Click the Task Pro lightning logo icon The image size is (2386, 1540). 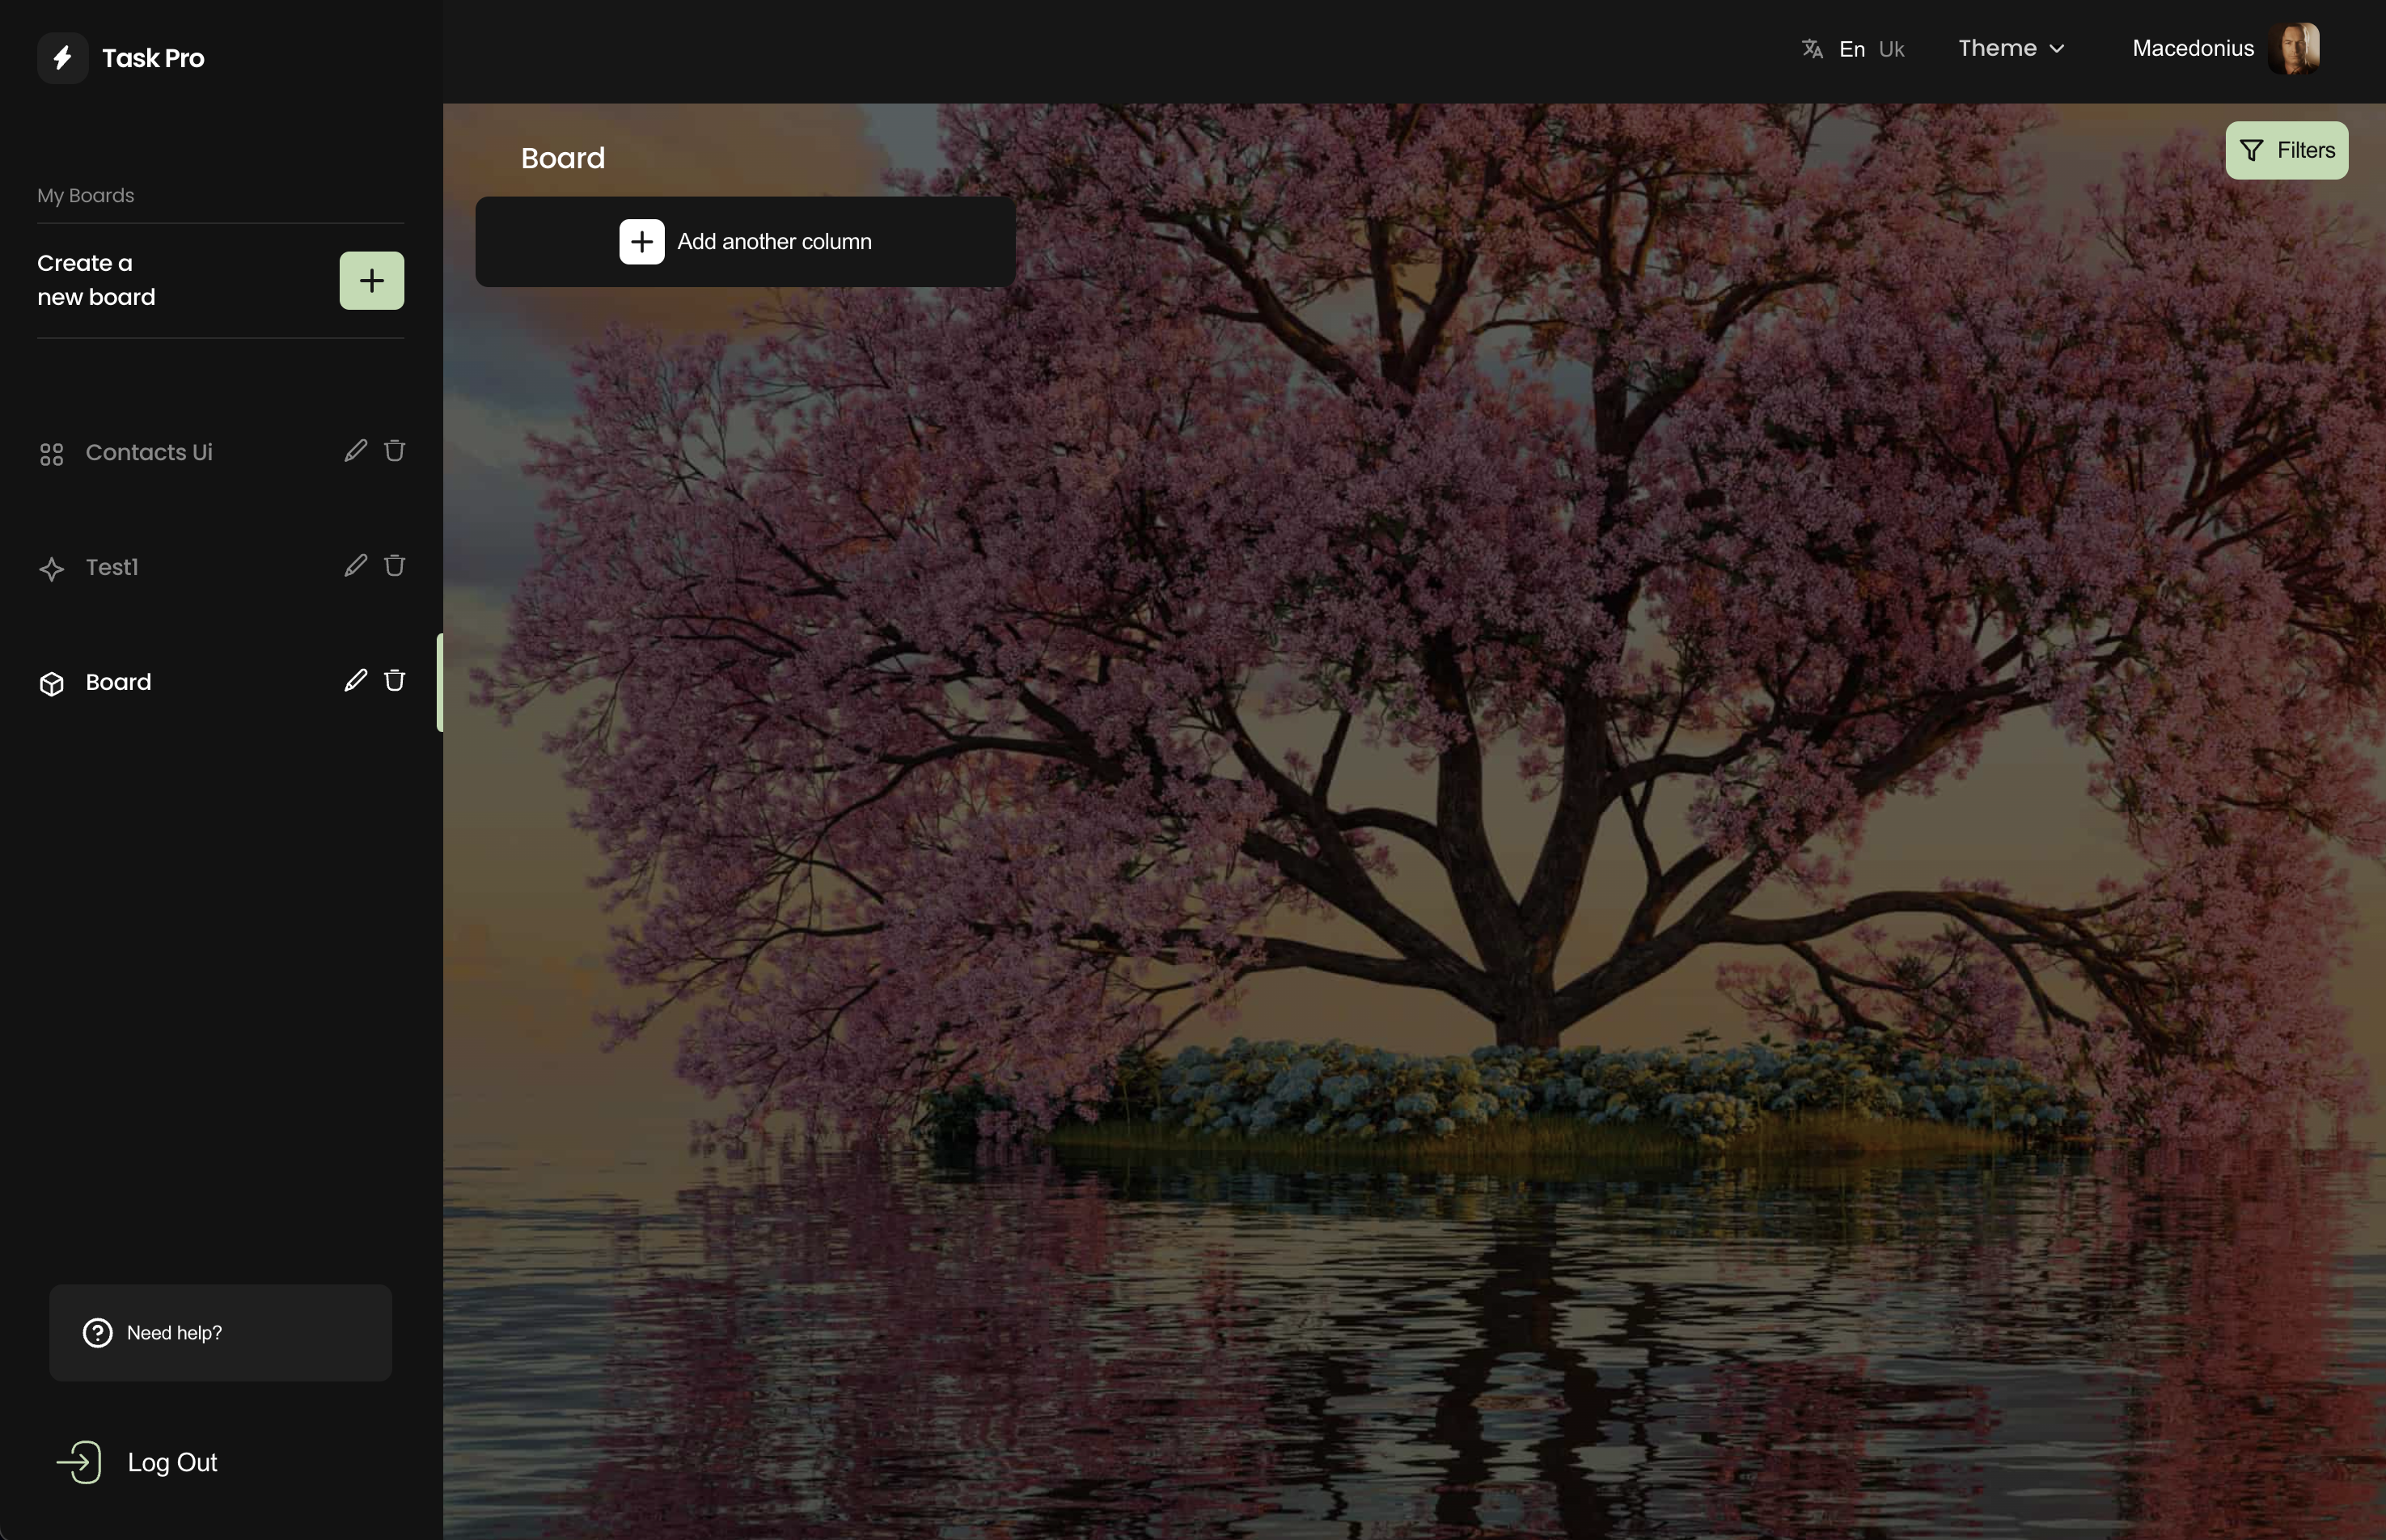point(63,58)
